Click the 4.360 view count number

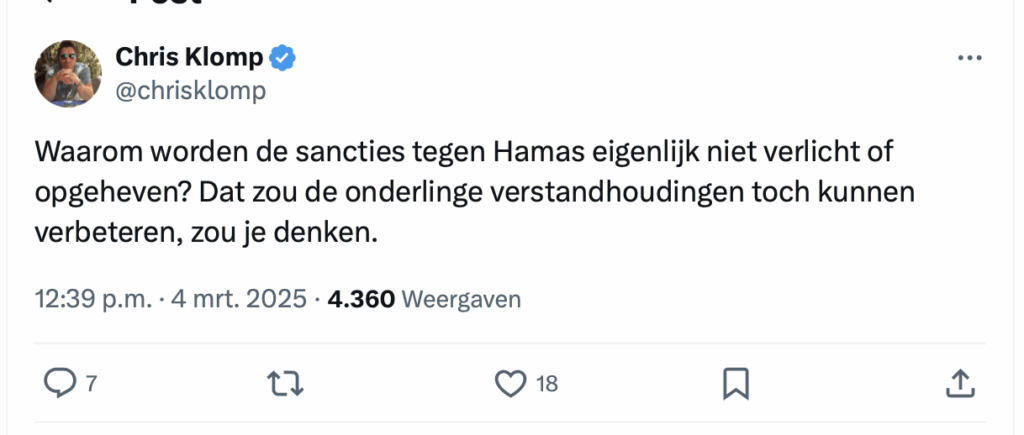pos(362,298)
